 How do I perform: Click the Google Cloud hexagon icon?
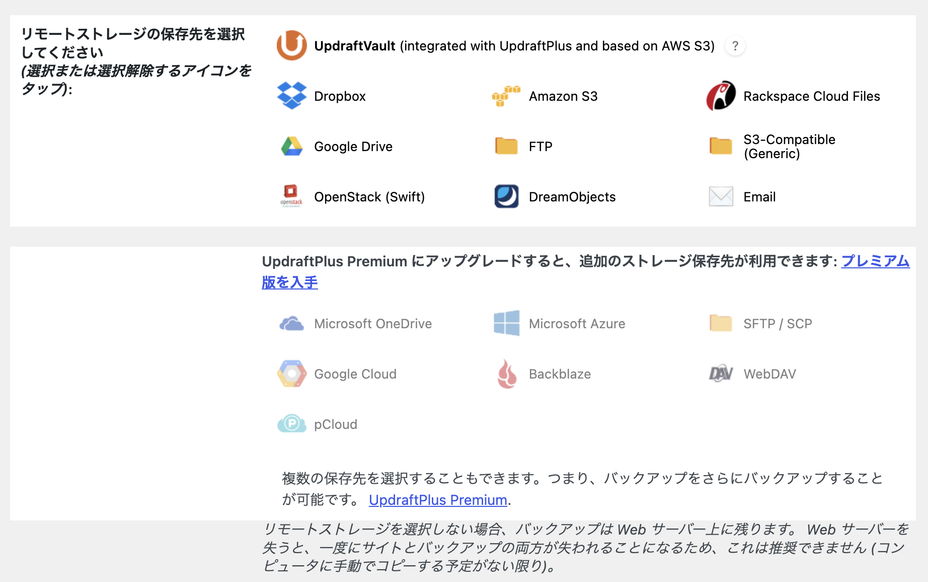pyautogui.click(x=292, y=374)
